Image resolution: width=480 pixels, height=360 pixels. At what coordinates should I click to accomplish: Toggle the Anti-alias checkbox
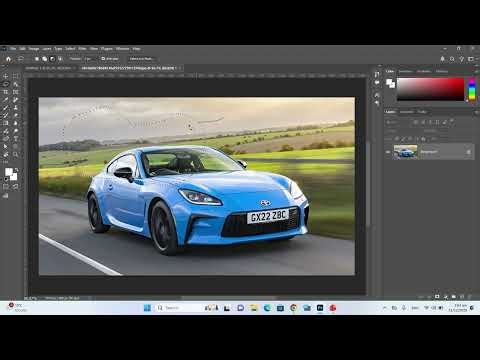point(103,59)
